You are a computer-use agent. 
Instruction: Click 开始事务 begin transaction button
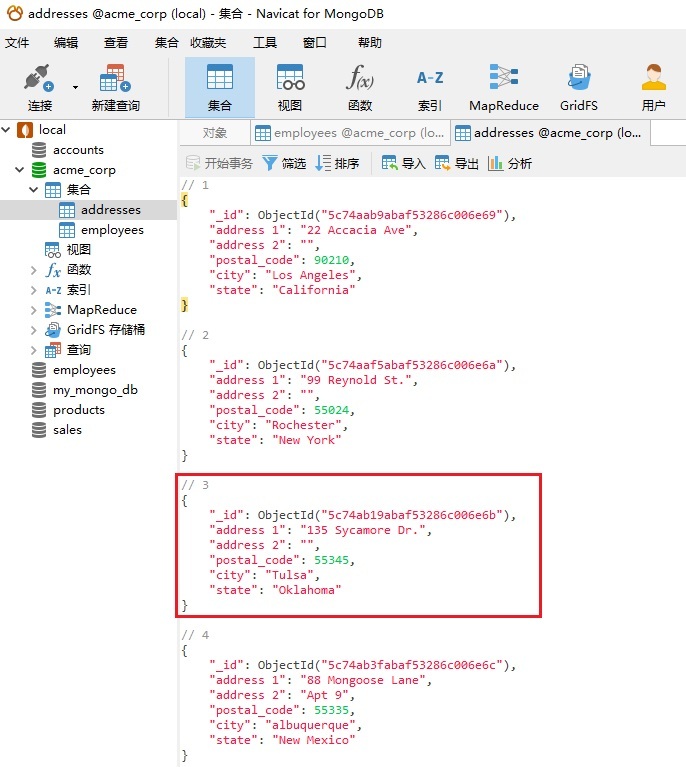tap(219, 163)
